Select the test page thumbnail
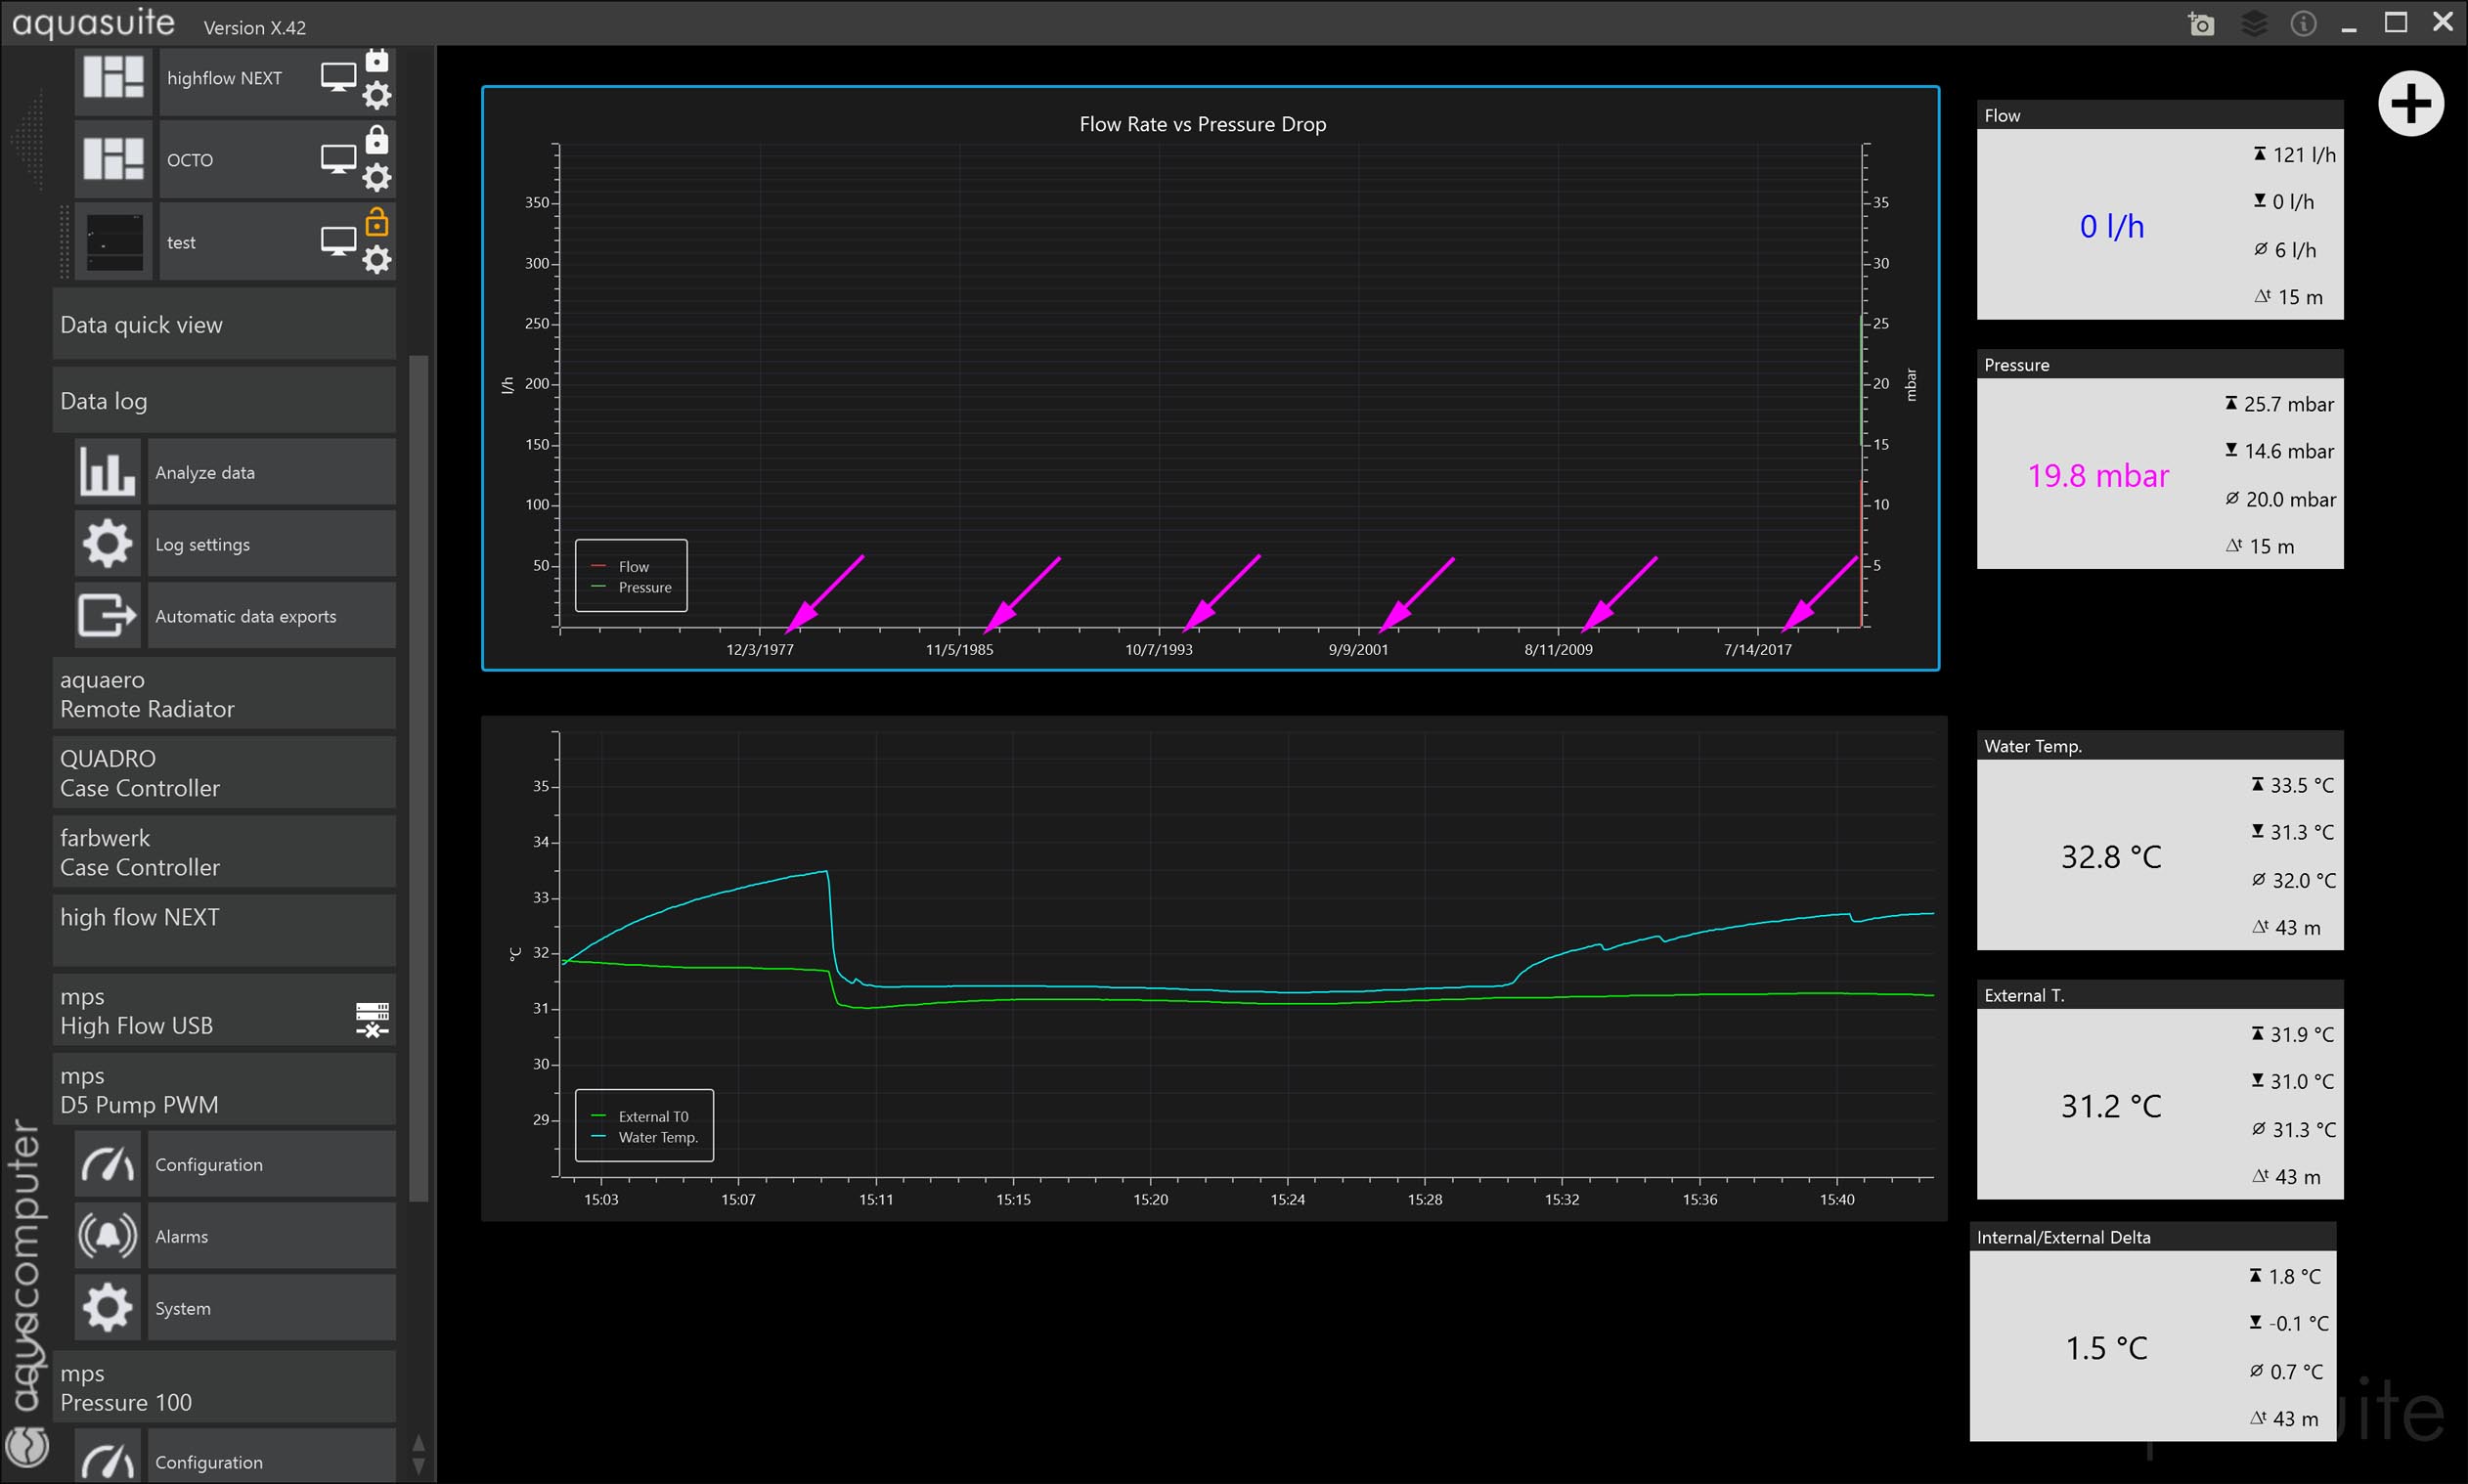This screenshot has height=1484, width=2468. point(114,243)
